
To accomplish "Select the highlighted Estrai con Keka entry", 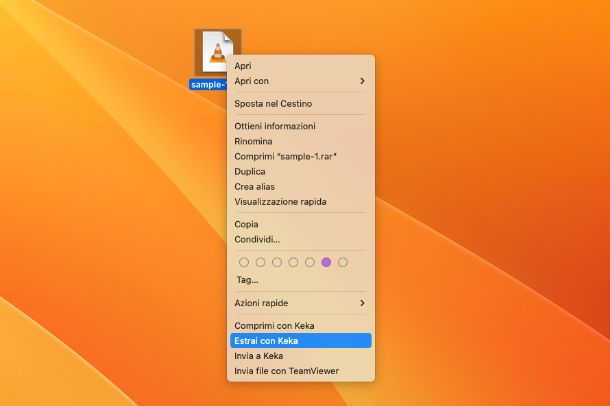I will click(301, 341).
